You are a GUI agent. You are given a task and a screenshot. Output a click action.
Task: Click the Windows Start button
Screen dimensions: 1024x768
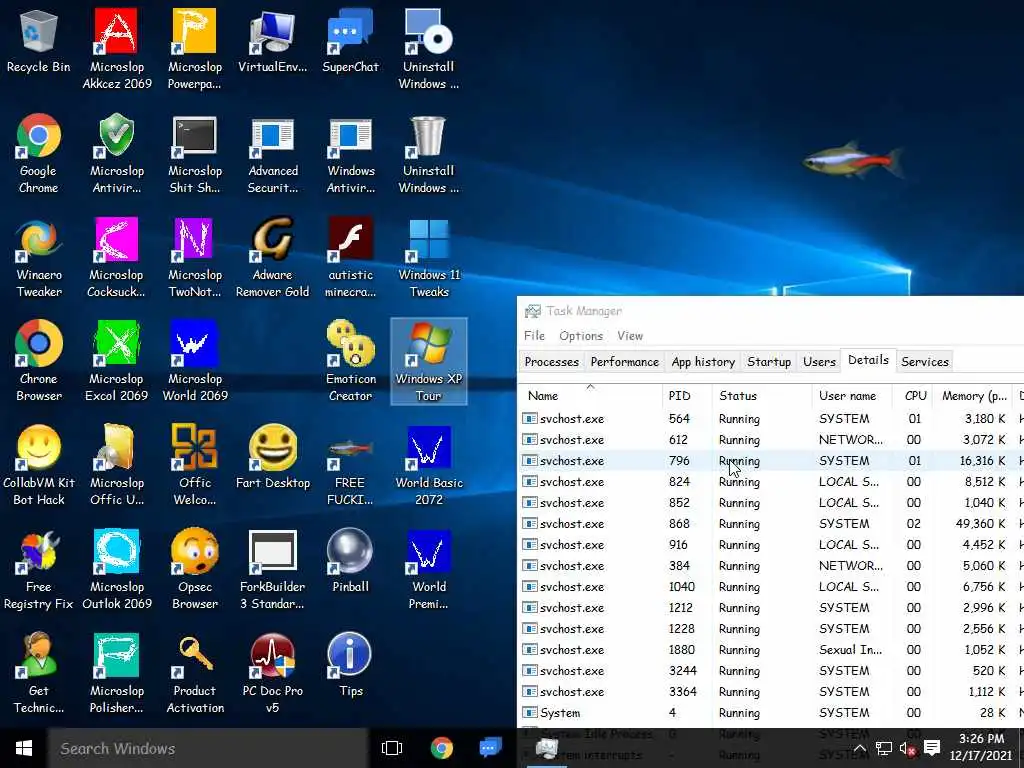pyautogui.click(x=24, y=748)
